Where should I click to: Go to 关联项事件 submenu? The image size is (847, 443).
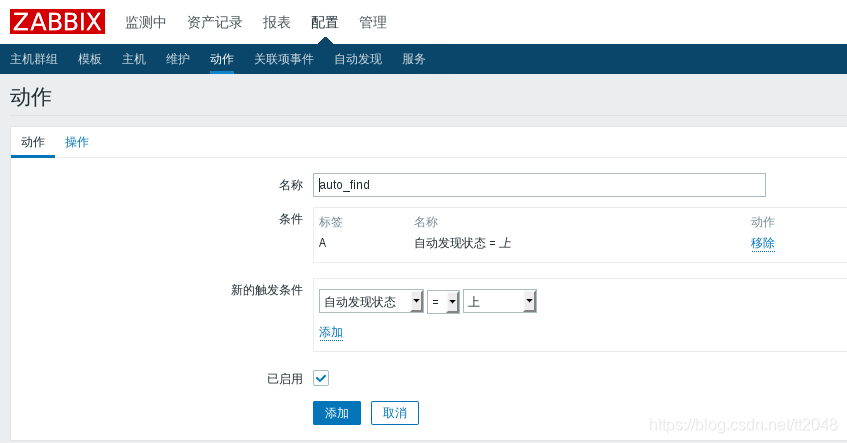(284, 59)
